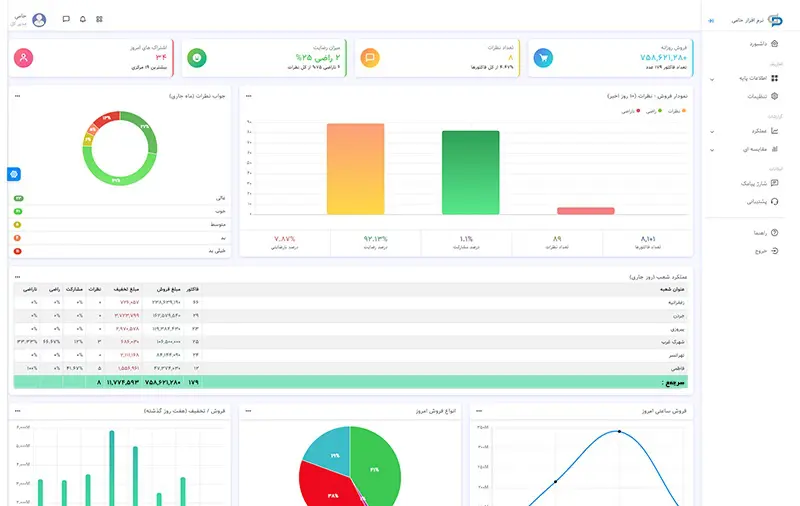800x506 pixels.
Task: Toggle the ناراضی series in chart legend
Action: (631, 111)
